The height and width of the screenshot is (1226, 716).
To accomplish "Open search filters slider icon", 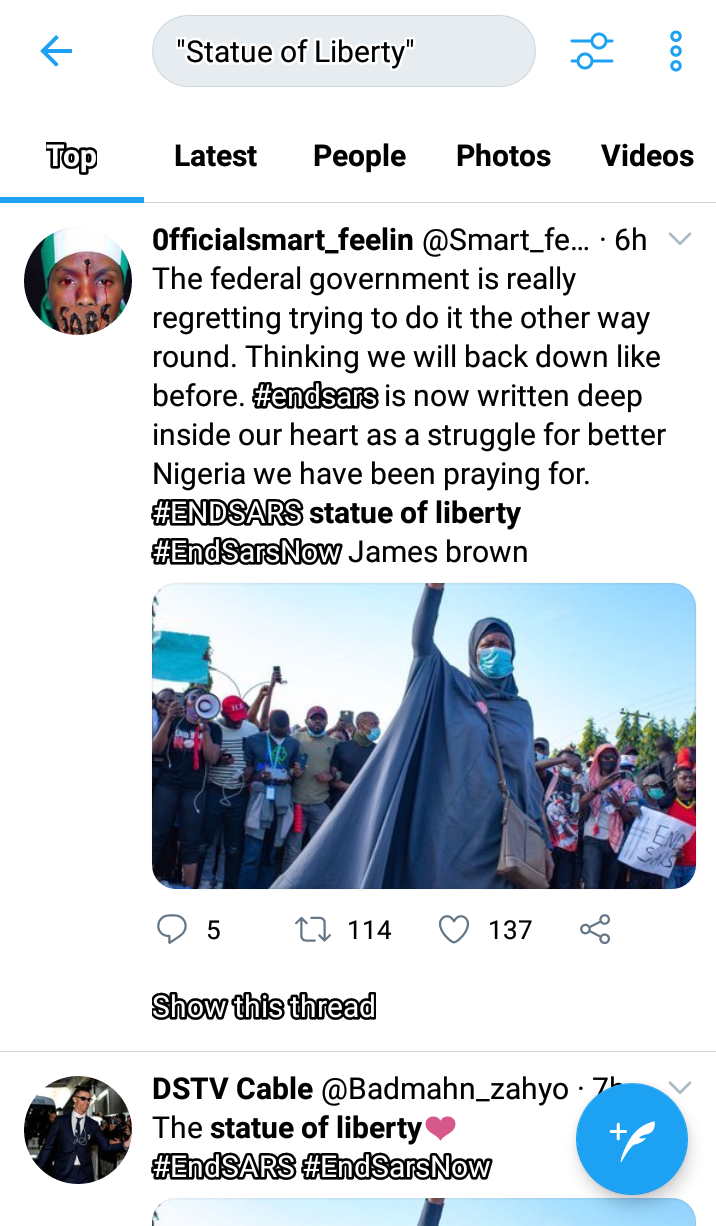I will (592, 51).
